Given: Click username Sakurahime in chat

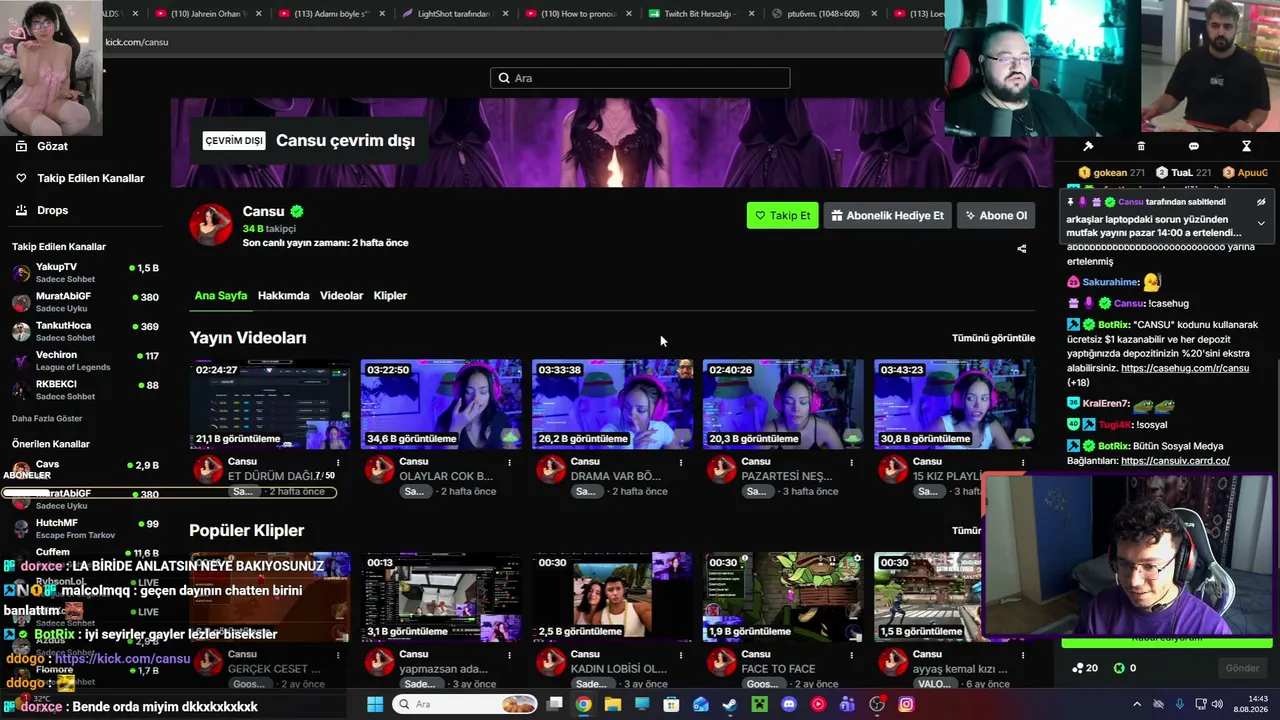Looking at the screenshot, I should pos(1111,282).
